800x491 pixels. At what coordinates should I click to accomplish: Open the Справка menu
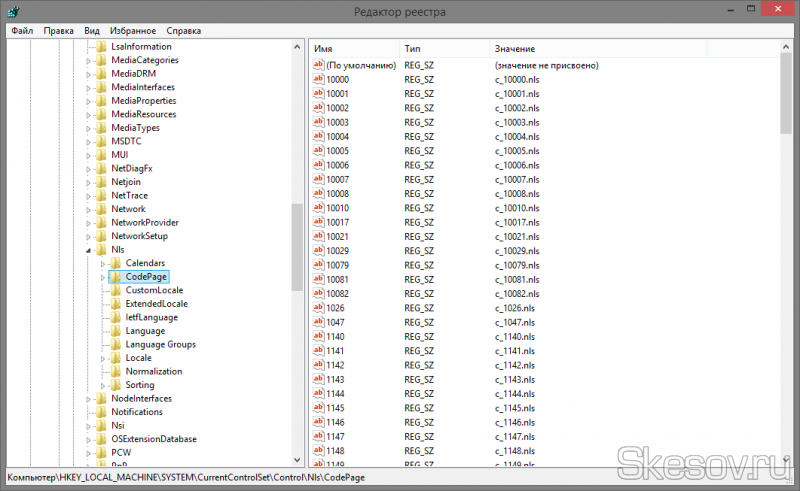tap(183, 31)
